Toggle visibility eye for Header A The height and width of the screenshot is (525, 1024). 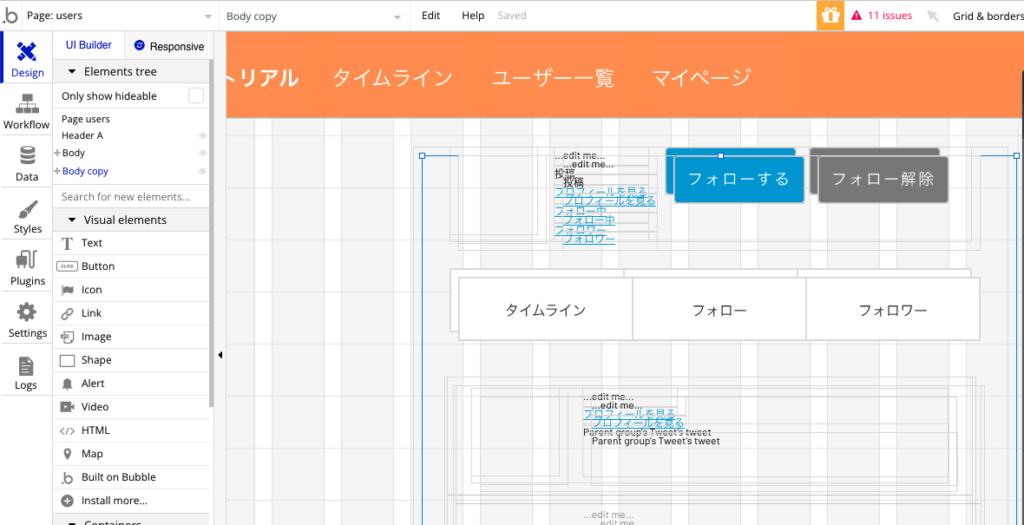click(202, 136)
